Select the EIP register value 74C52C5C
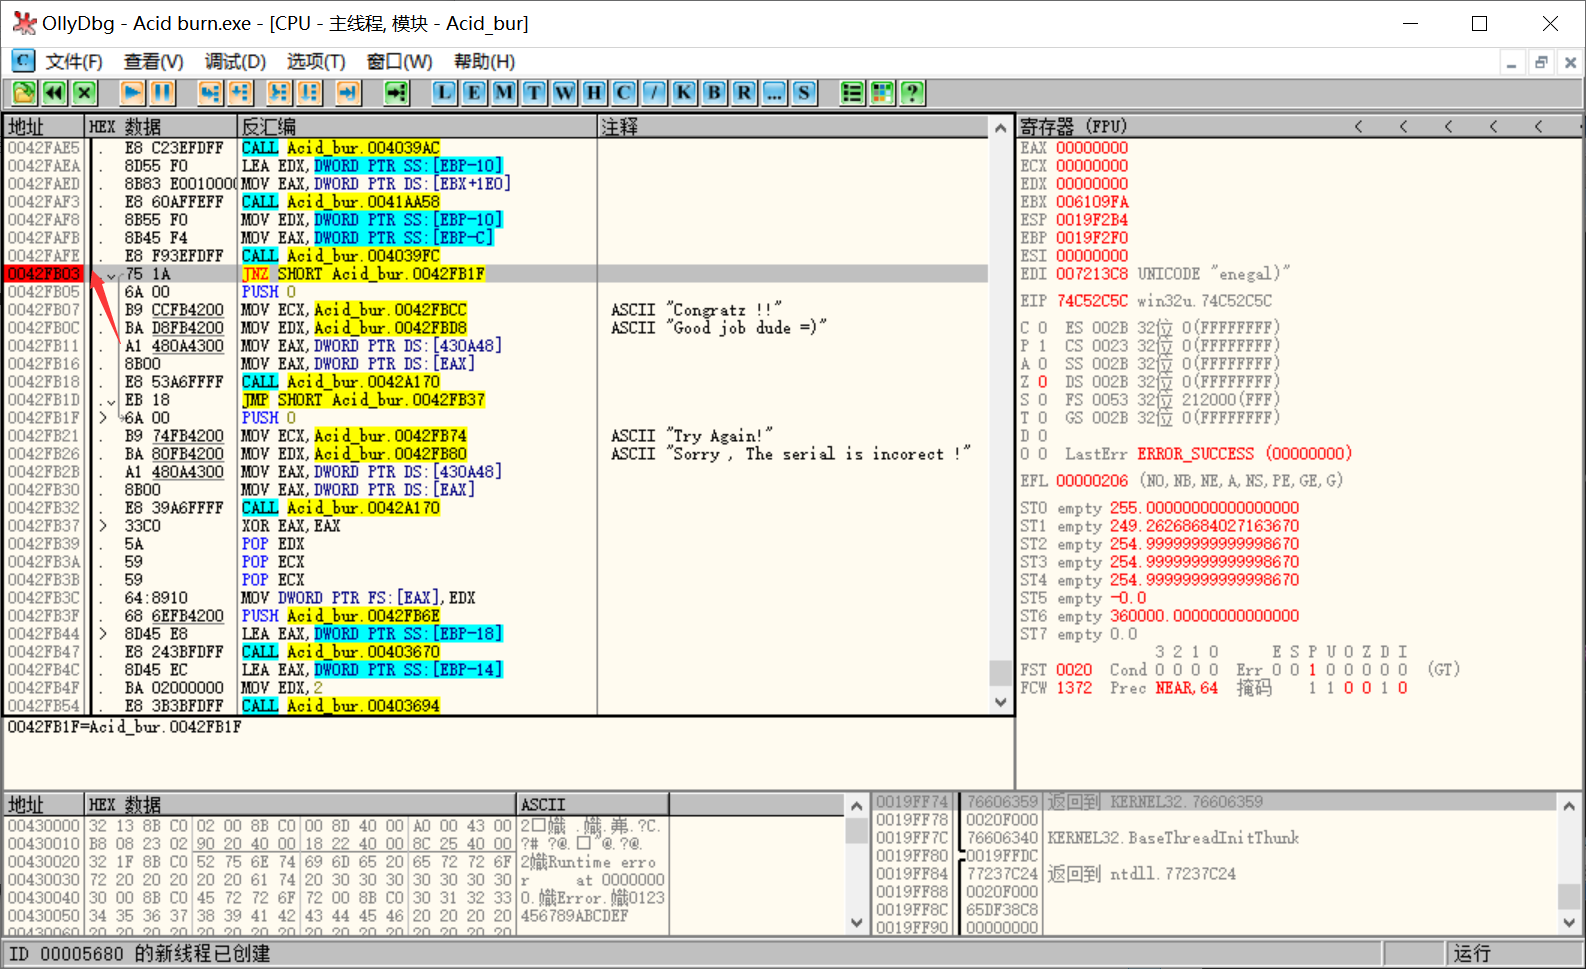 (1092, 301)
